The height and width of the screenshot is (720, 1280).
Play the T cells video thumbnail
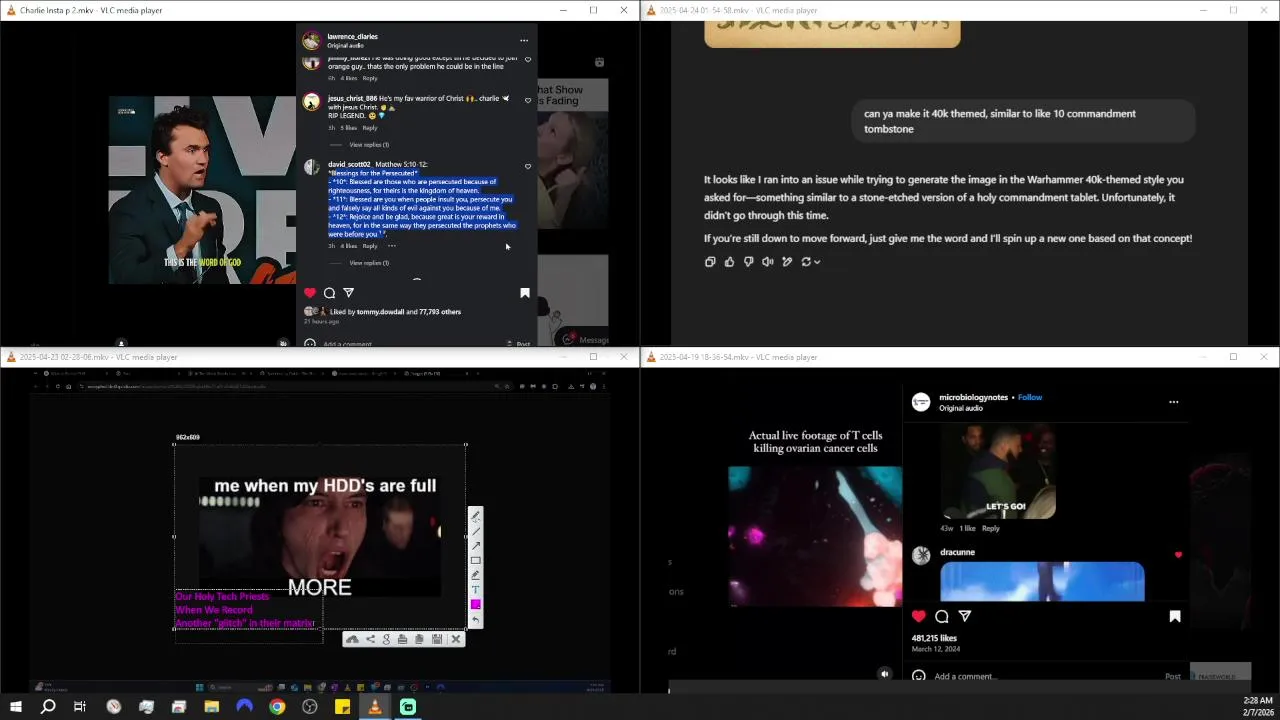815,536
